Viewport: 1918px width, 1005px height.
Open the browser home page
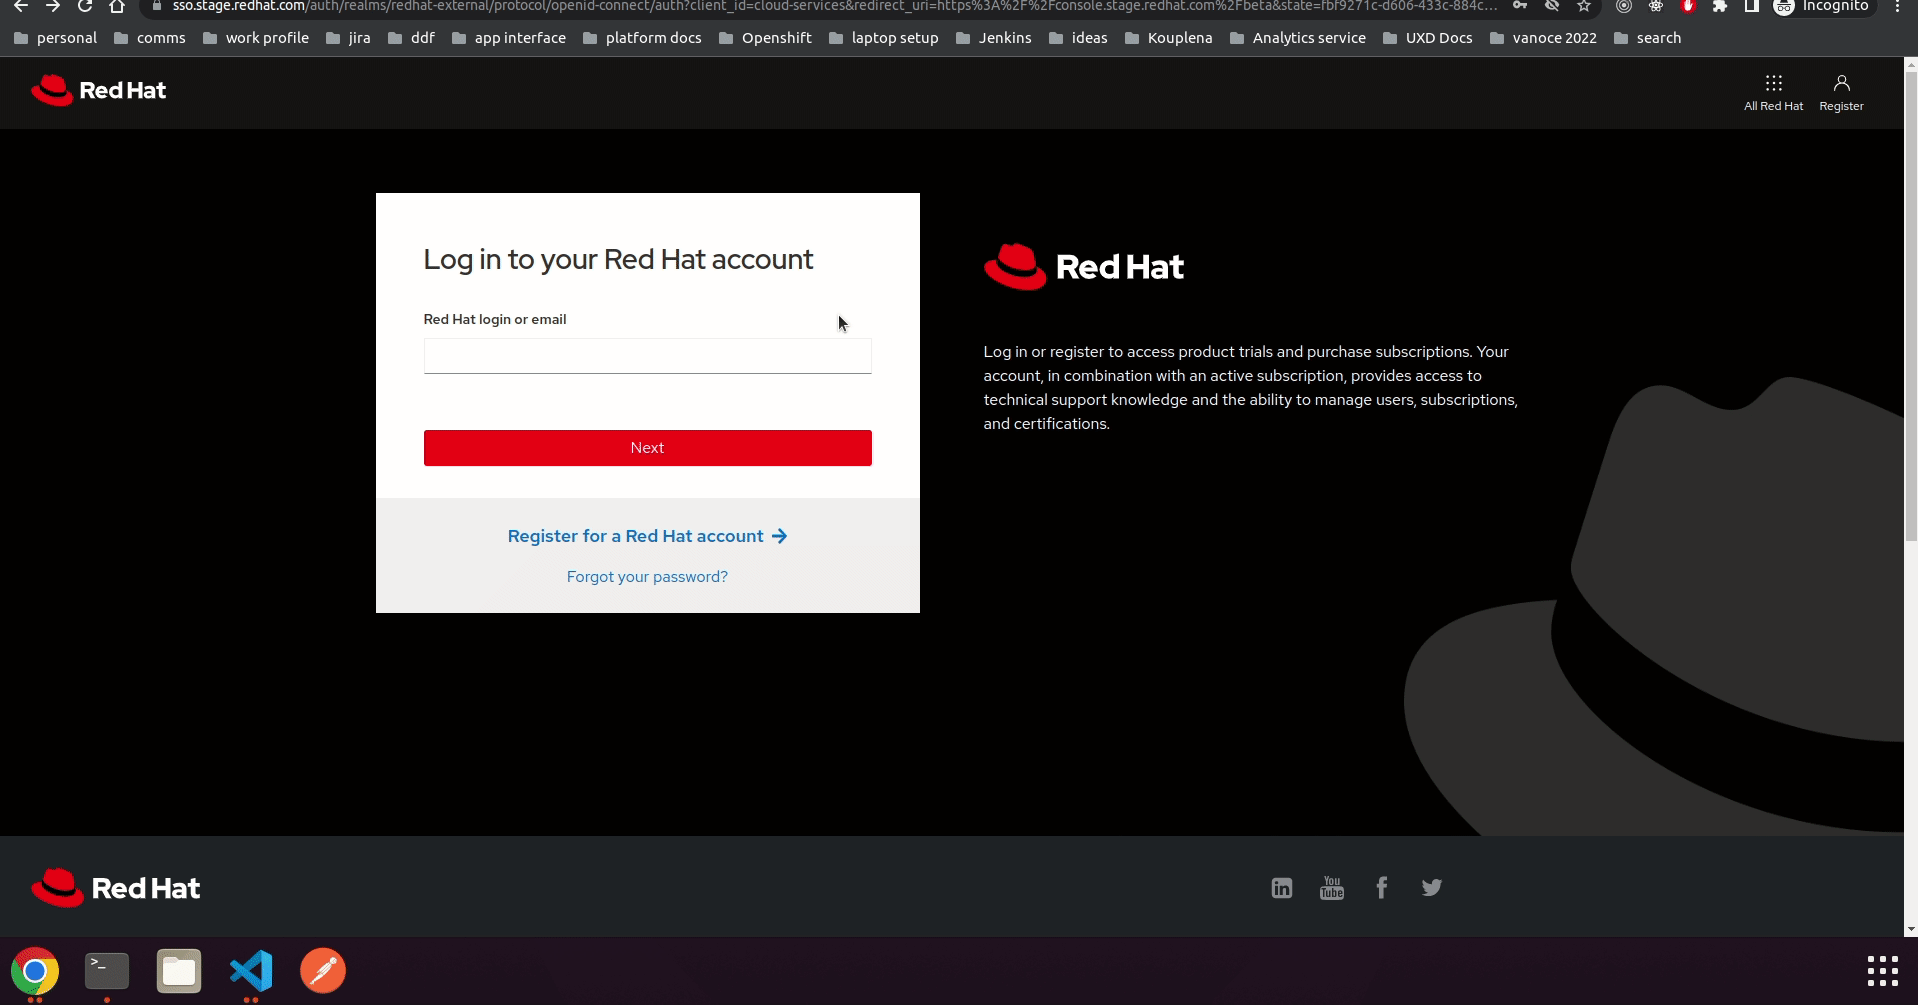pos(117,6)
